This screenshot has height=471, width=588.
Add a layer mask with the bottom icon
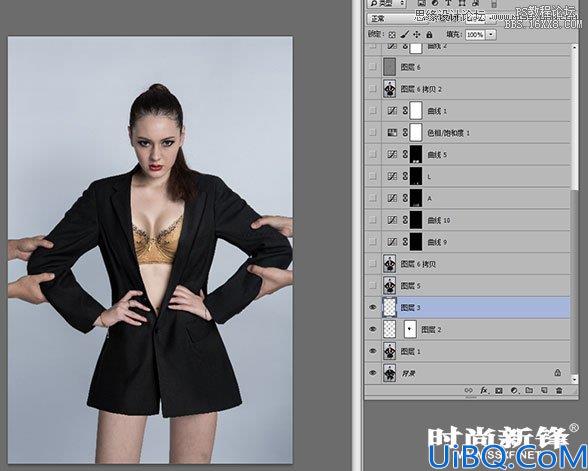[x=499, y=390]
